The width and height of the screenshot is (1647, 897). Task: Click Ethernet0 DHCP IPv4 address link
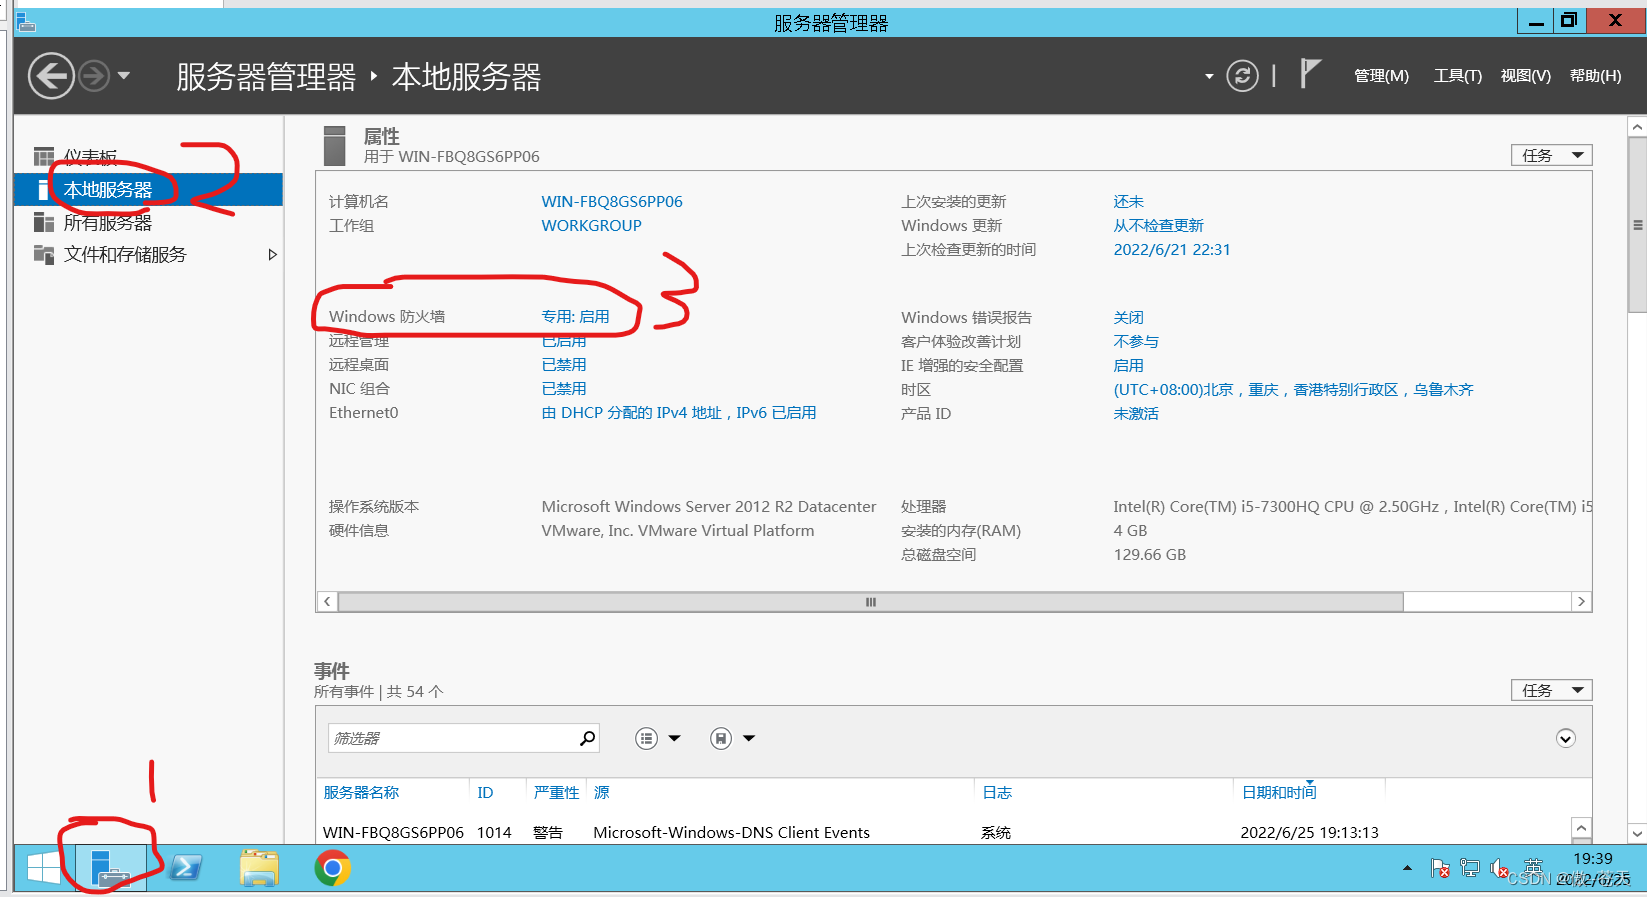(x=679, y=413)
